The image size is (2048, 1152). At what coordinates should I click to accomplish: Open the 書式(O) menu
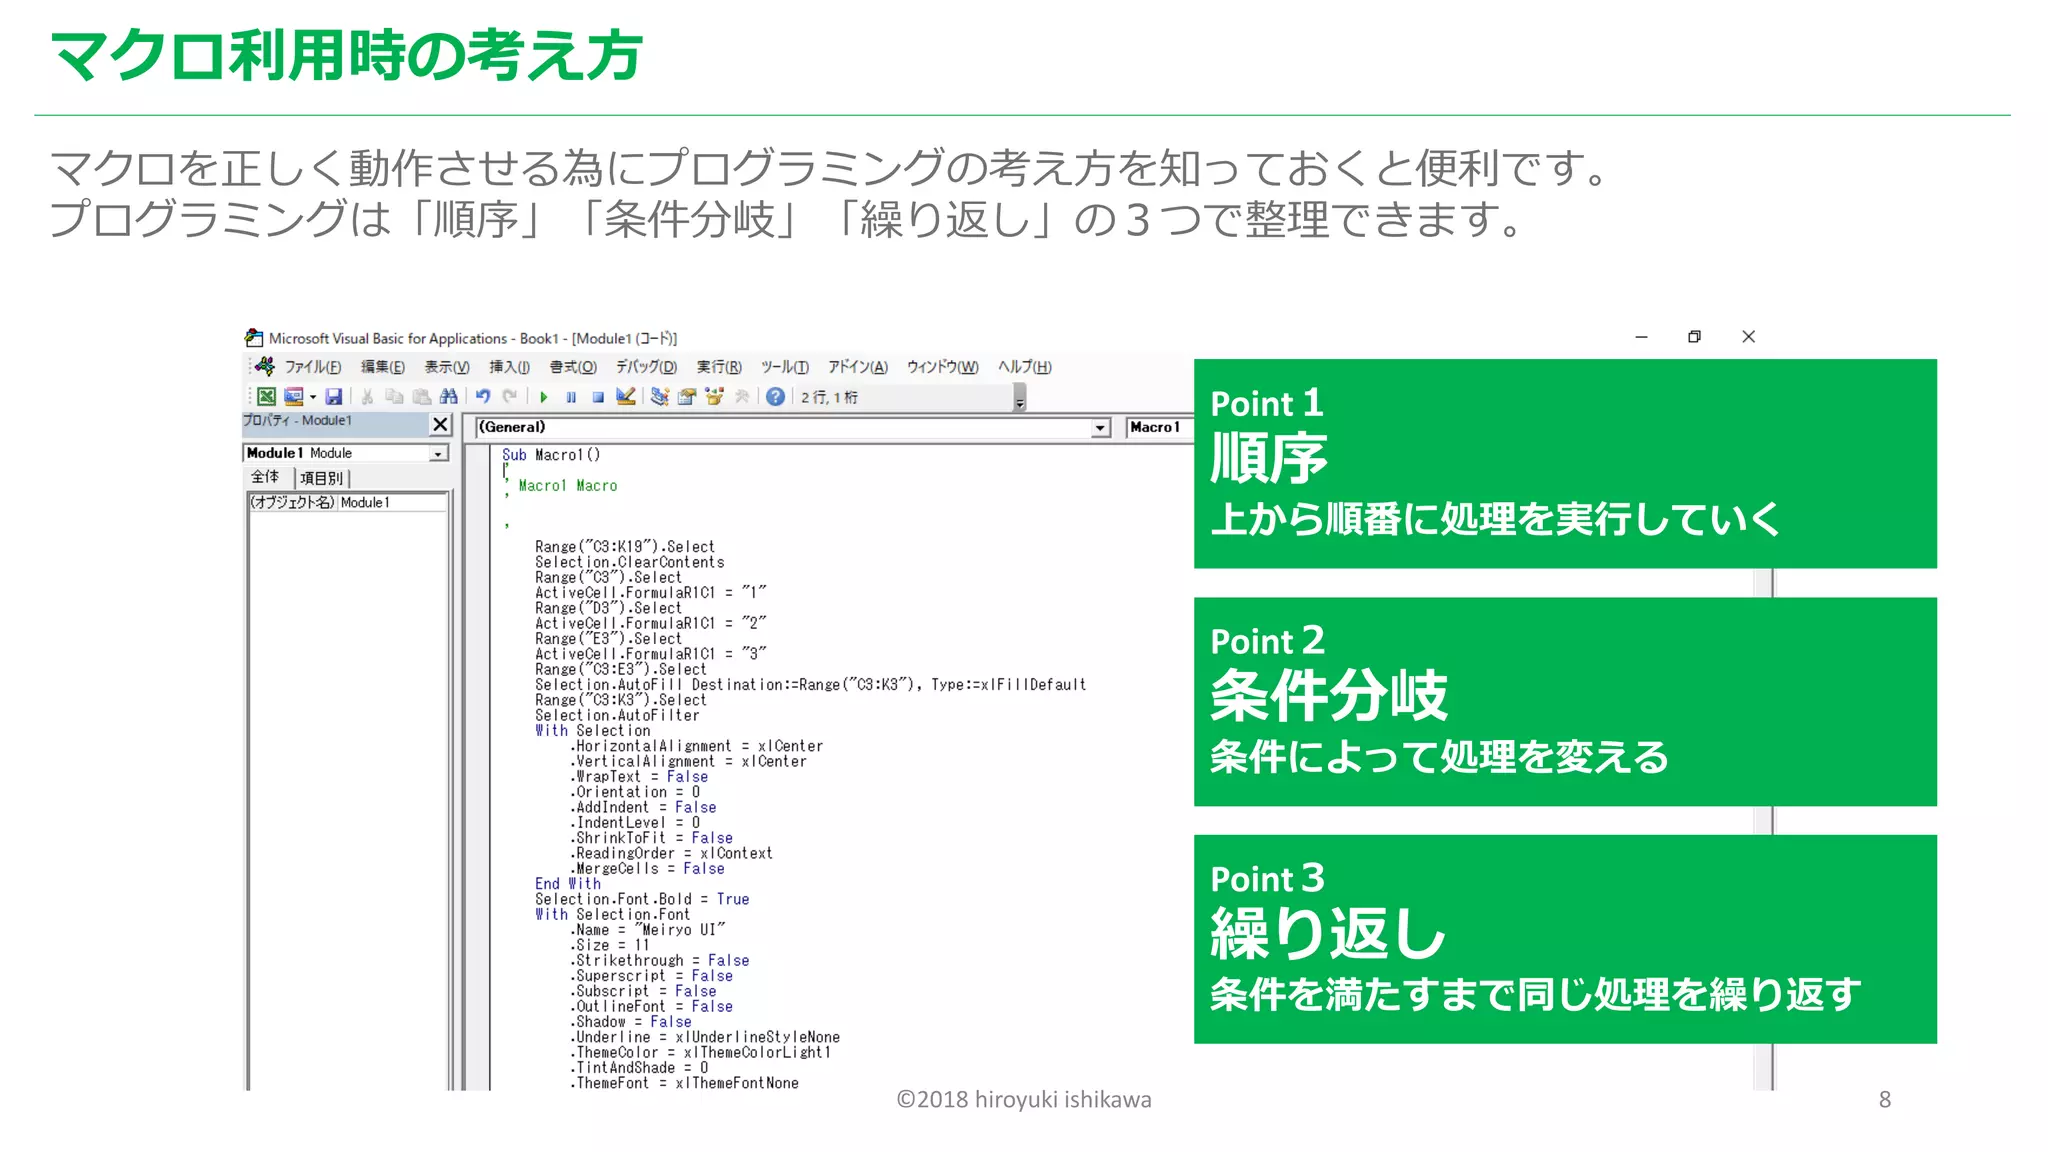pos(572,367)
